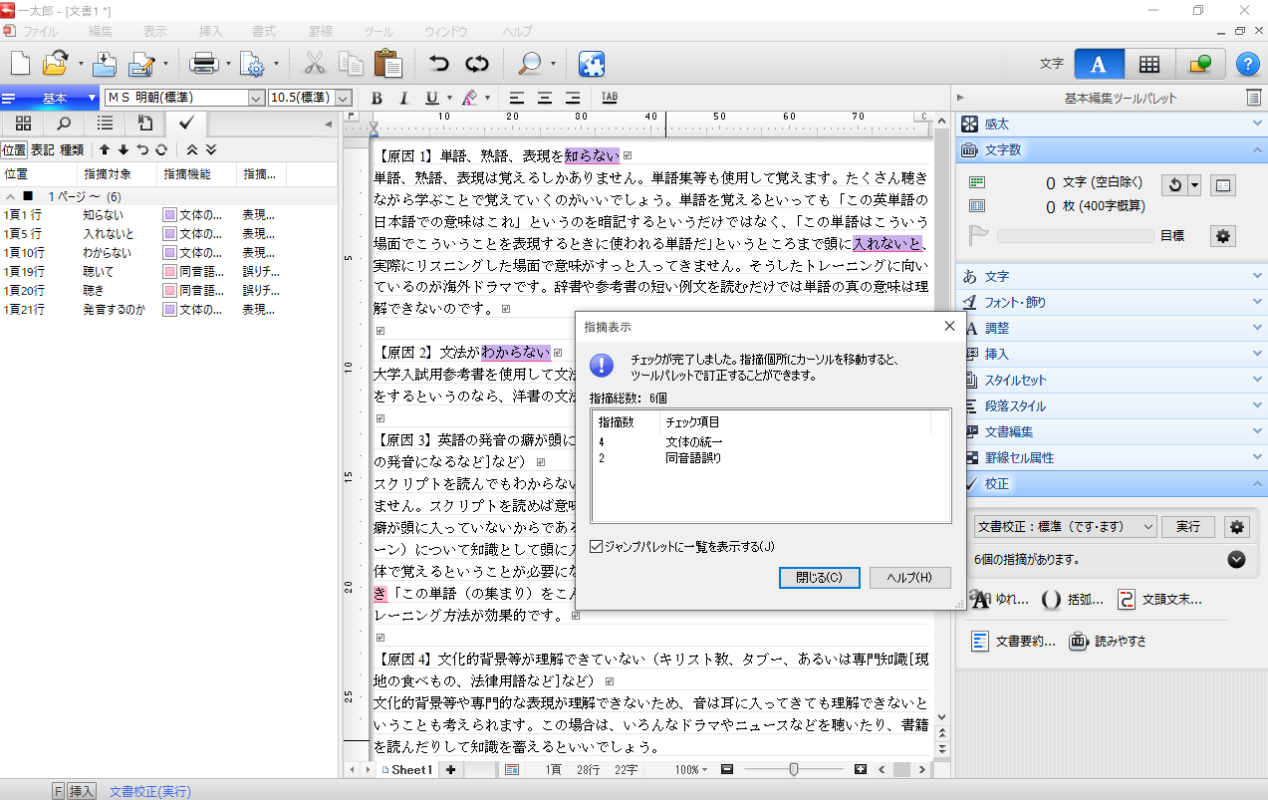Click the Paste clipboard icon
The width and height of the screenshot is (1268, 800).
(388, 63)
